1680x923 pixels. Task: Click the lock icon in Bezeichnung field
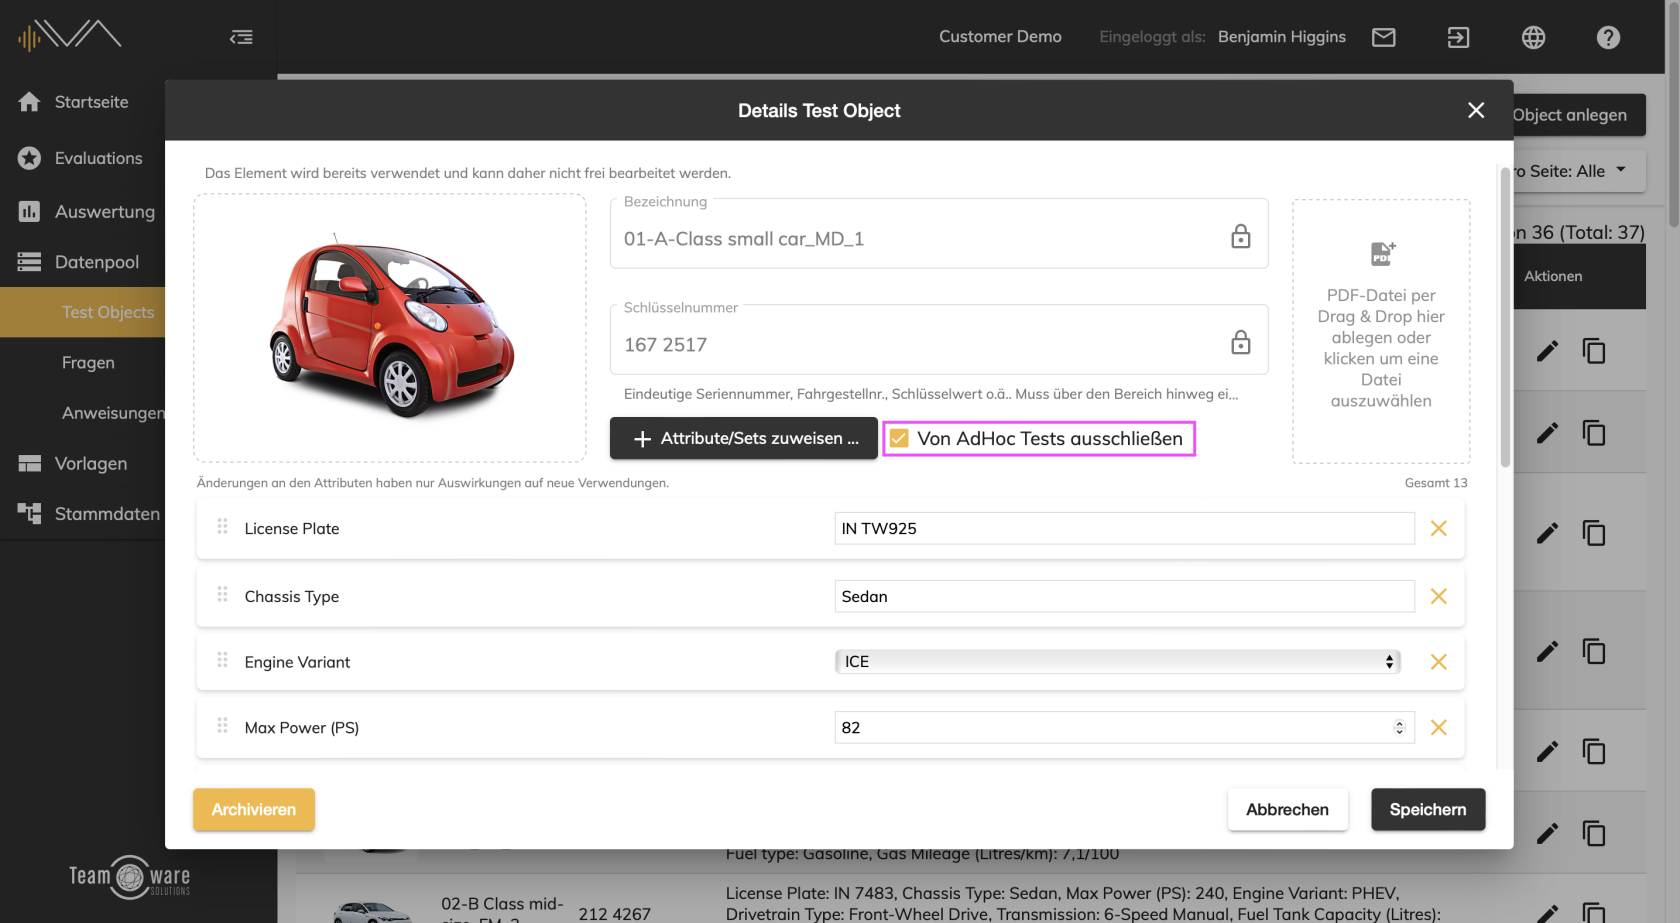tap(1241, 236)
